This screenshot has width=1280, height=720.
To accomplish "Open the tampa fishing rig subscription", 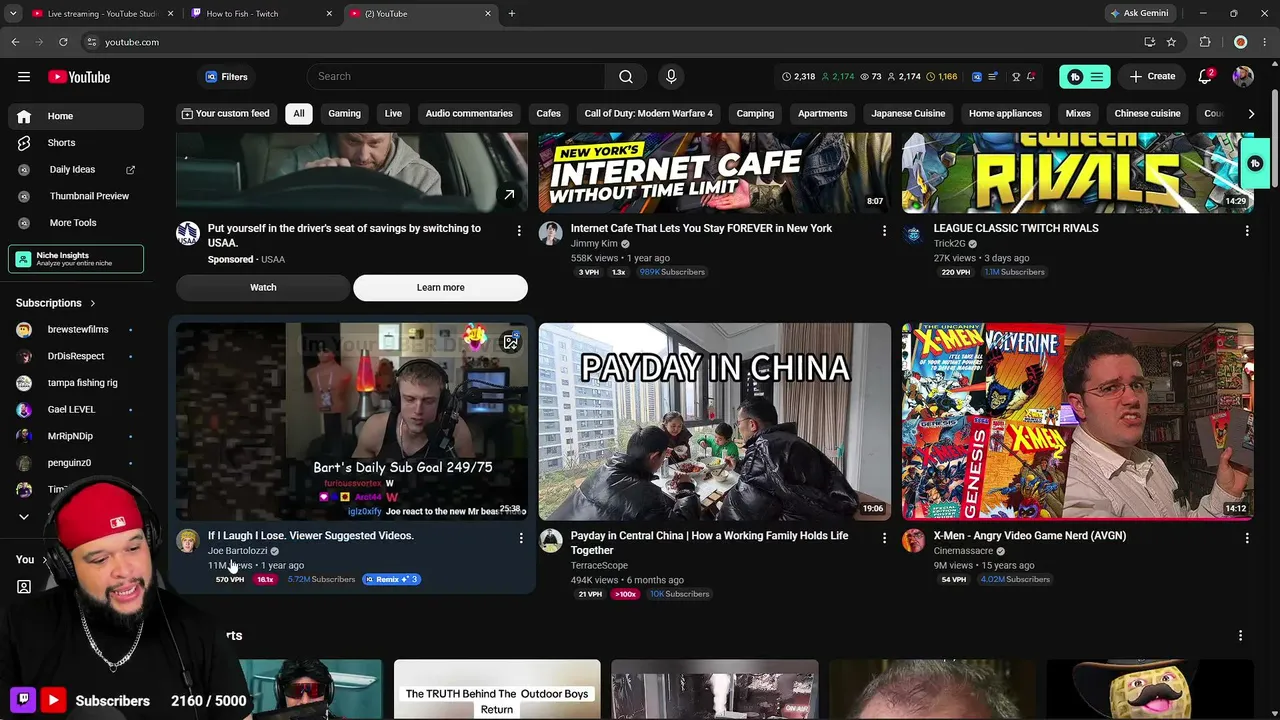I will [x=76, y=383].
